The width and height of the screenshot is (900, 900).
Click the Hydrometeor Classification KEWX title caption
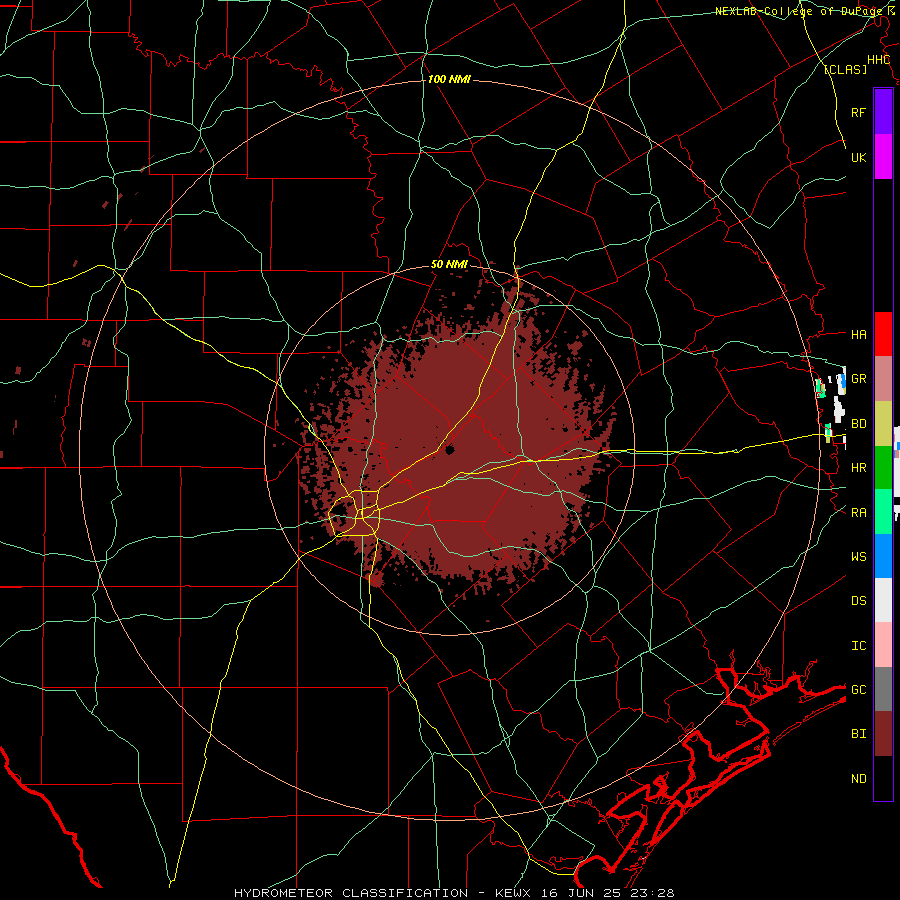pos(454,893)
